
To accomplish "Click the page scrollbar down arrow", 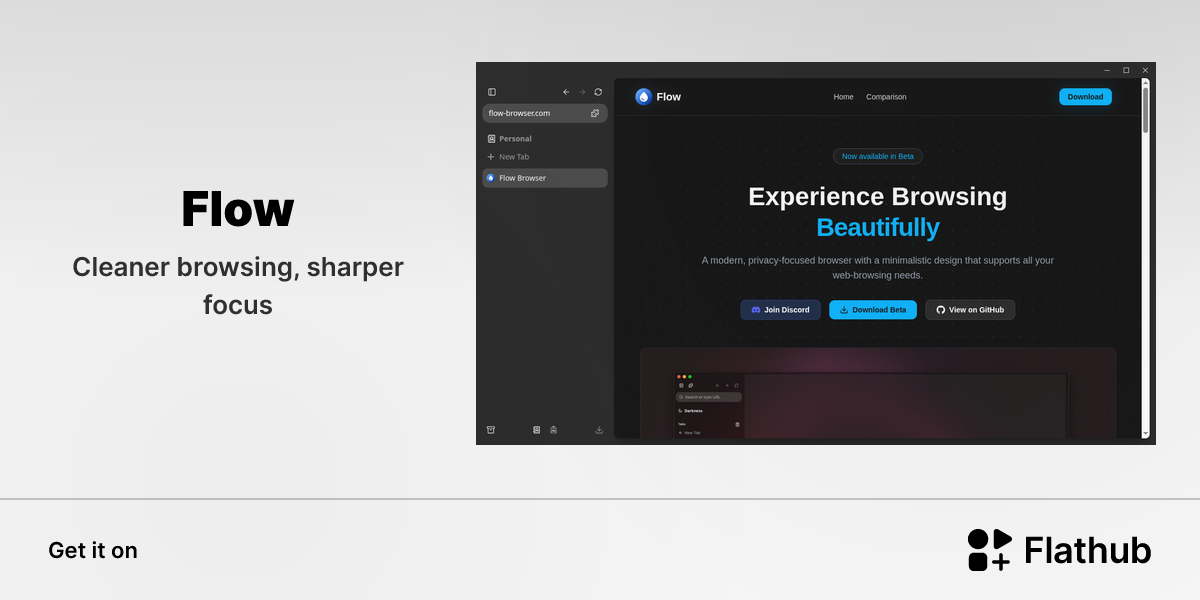I will click(1146, 434).
